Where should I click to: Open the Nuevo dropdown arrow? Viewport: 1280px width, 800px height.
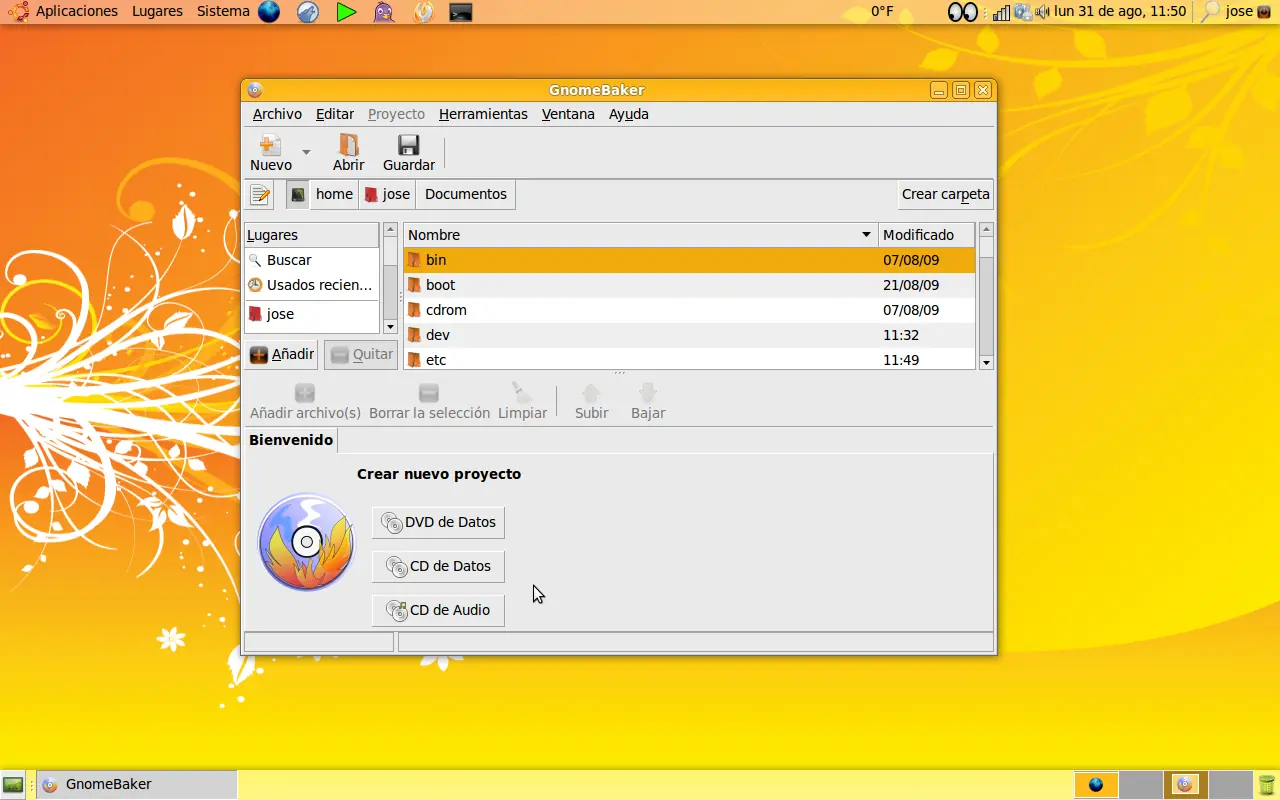(x=306, y=153)
